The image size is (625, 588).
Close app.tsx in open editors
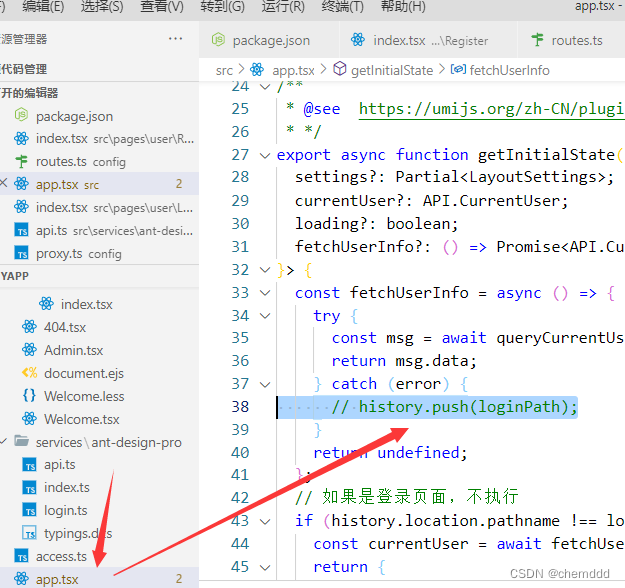click(x=4, y=183)
